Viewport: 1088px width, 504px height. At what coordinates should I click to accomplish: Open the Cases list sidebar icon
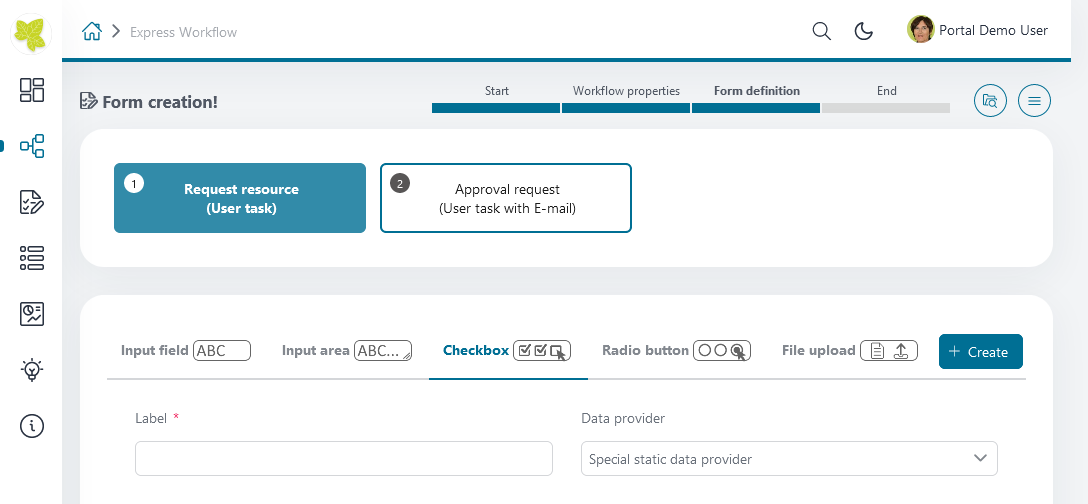point(32,258)
